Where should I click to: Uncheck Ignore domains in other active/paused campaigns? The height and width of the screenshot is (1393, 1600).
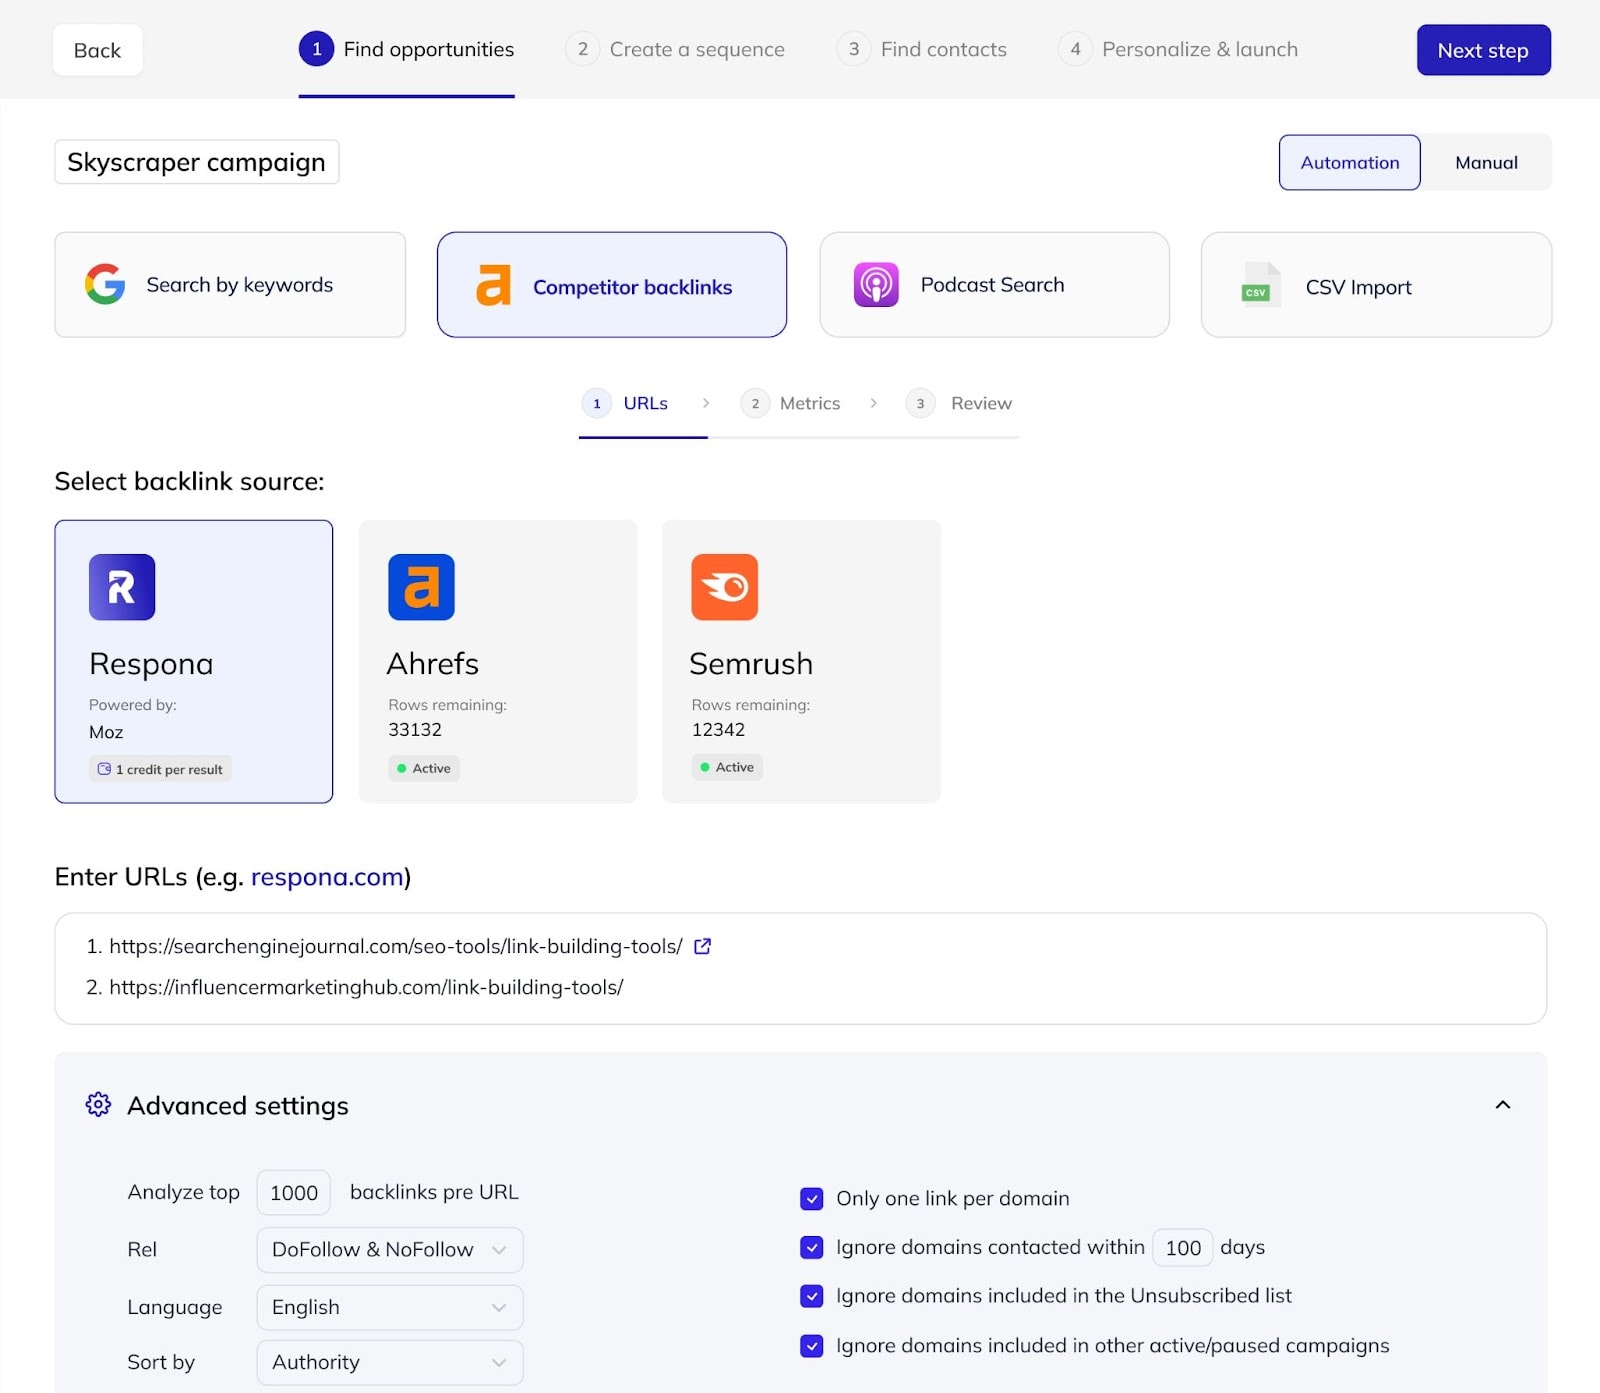[812, 1346]
